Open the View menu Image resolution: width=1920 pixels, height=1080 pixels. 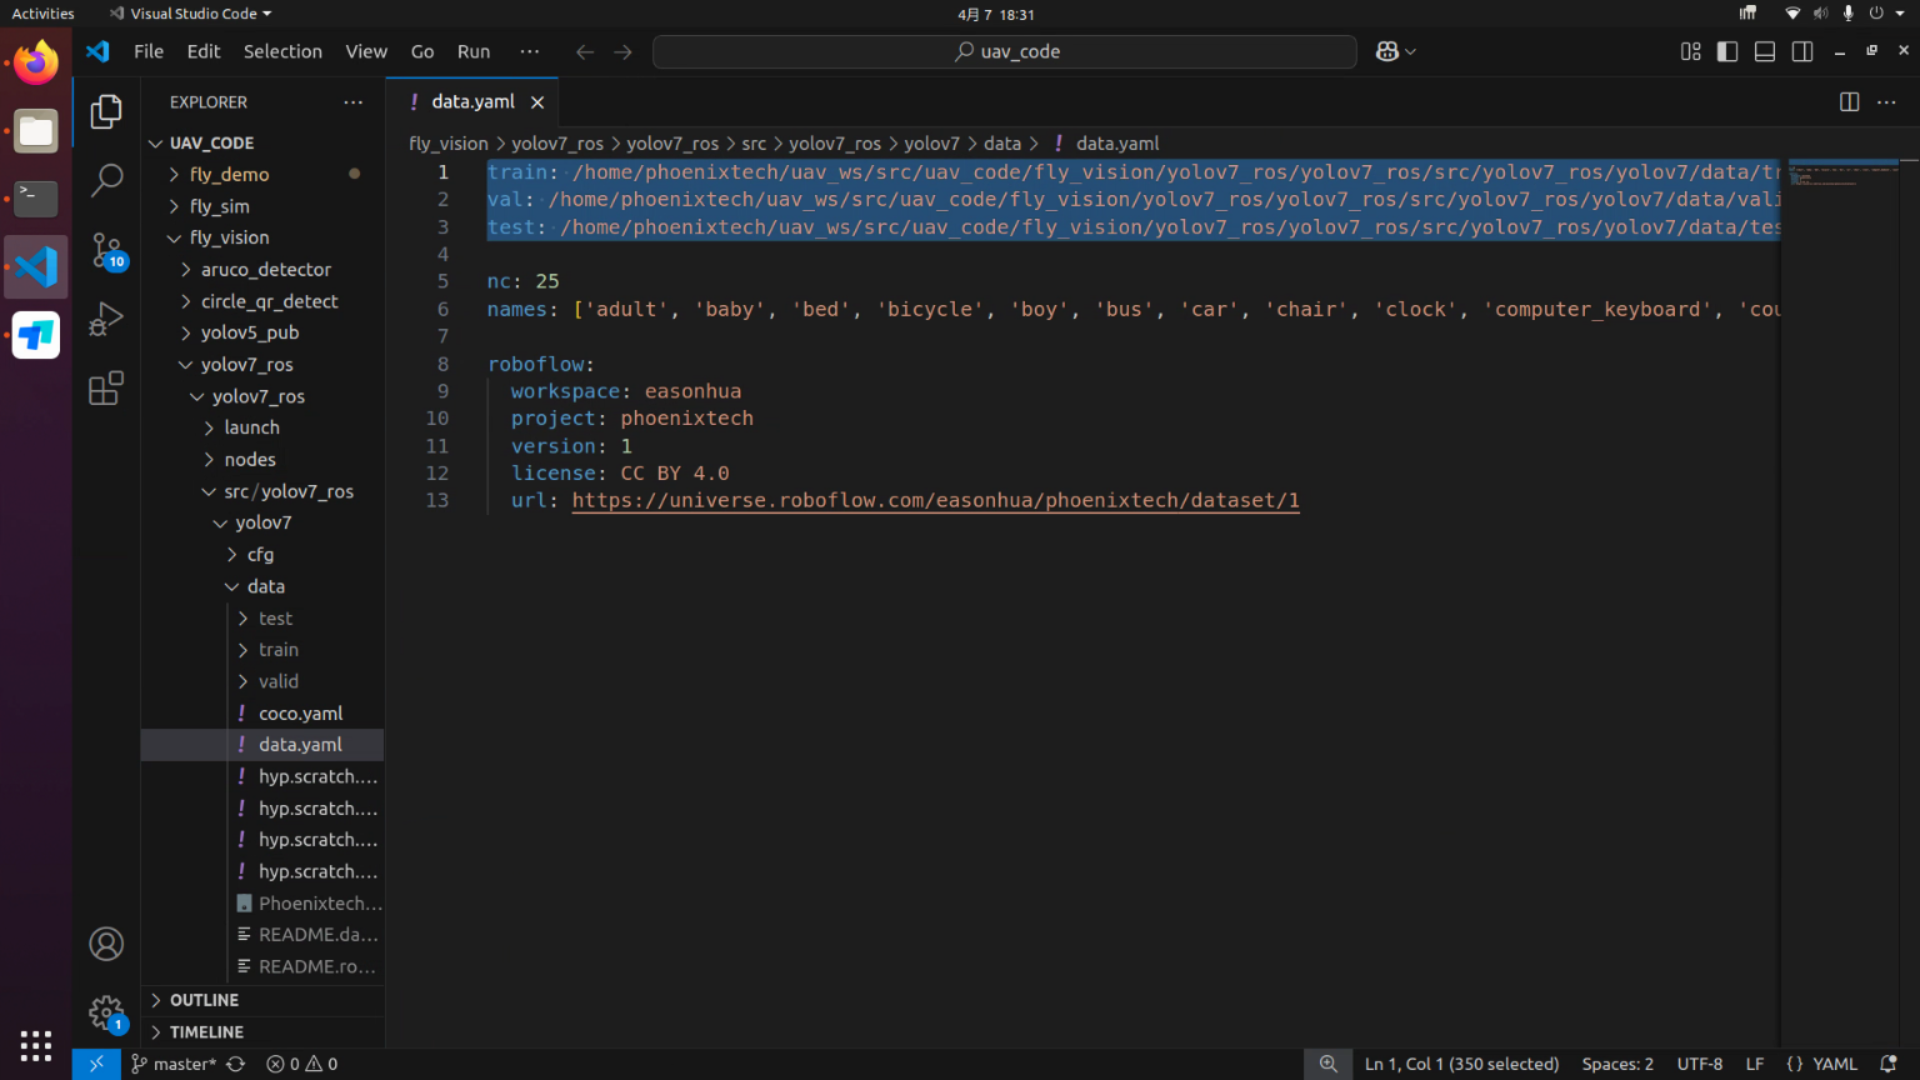pyautogui.click(x=366, y=52)
